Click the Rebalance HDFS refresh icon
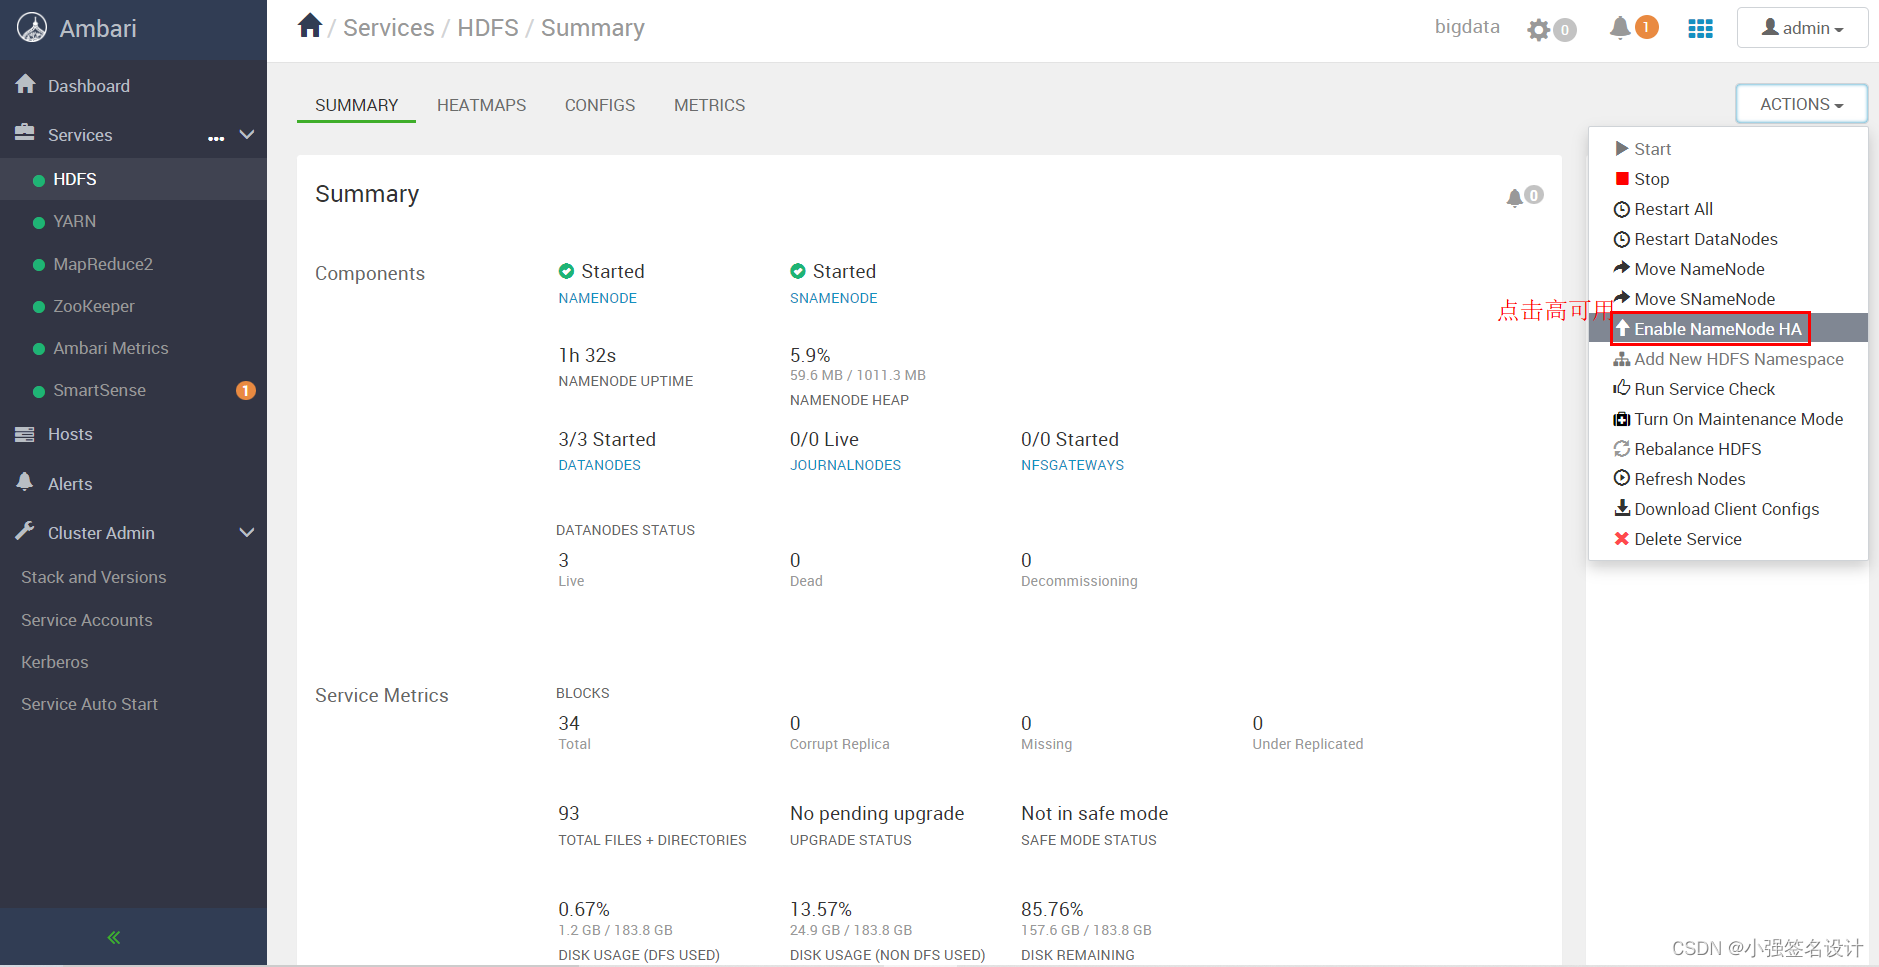1879x967 pixels. 1622,449
